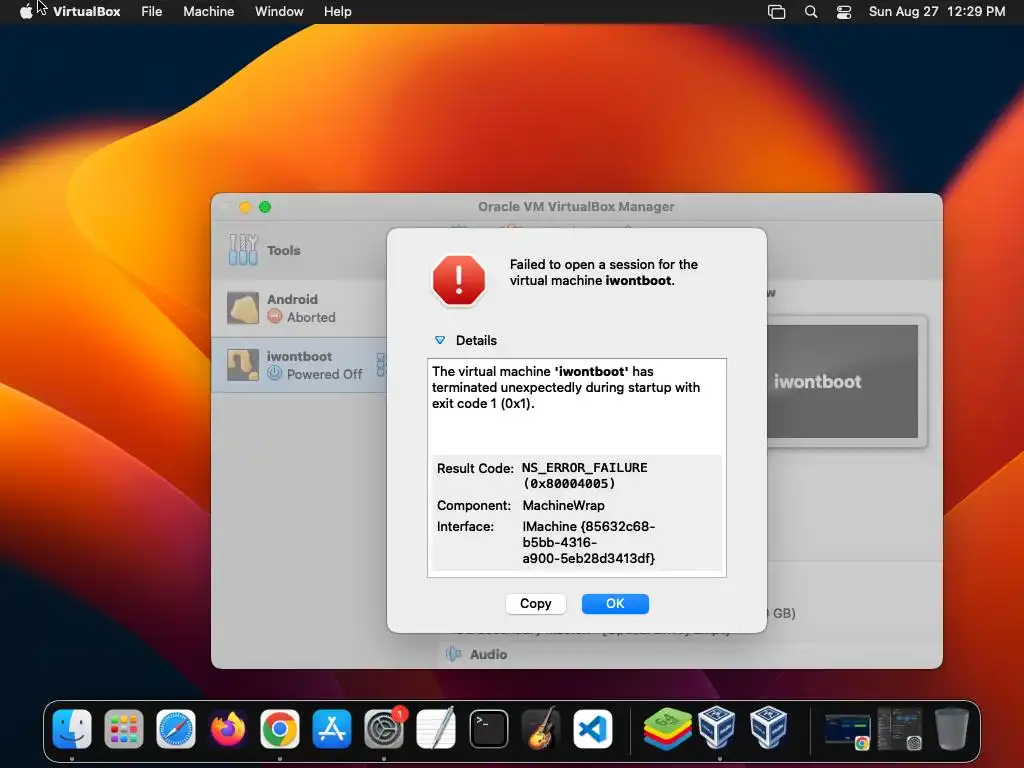
Task: Launch Firefox from the Dock
Action: coord(228,728)
